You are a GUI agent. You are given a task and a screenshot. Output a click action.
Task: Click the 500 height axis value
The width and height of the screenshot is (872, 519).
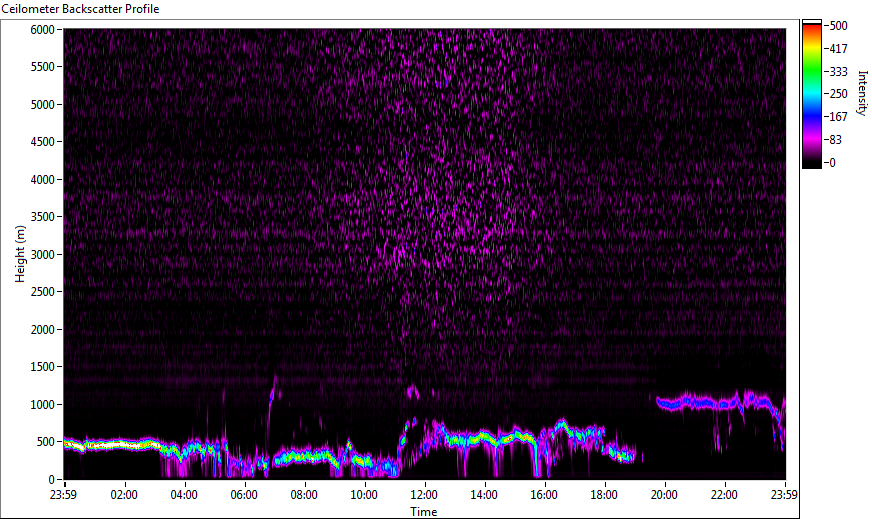click(46, 442)
